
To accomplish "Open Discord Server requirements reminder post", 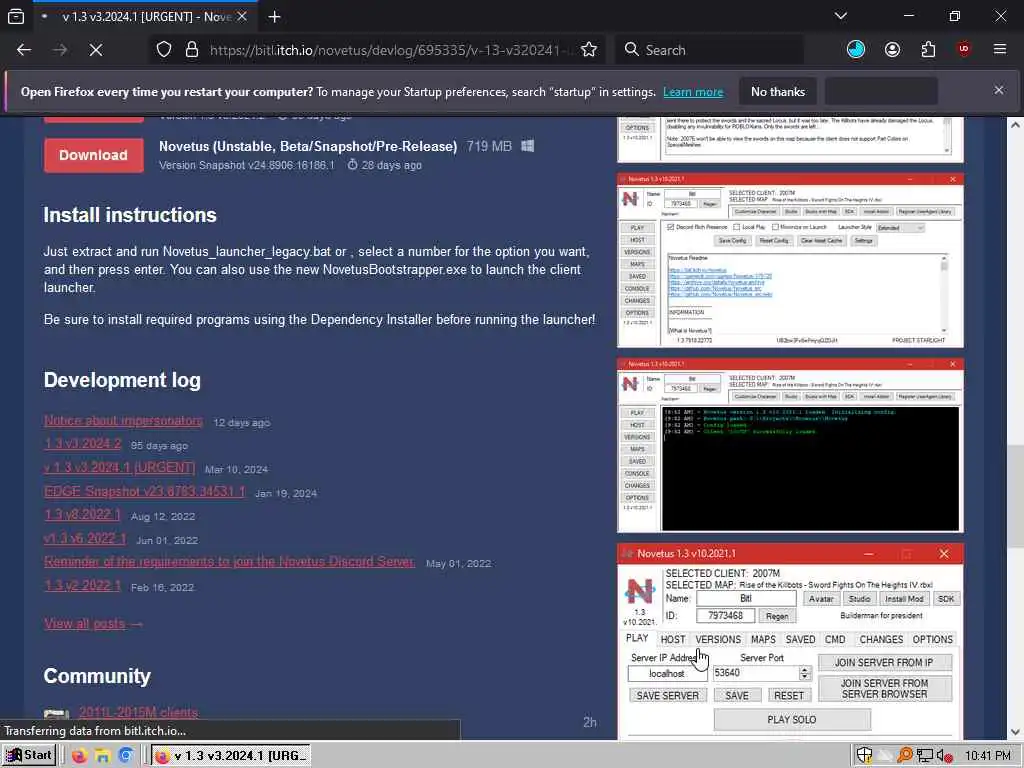I will point(229,562).
